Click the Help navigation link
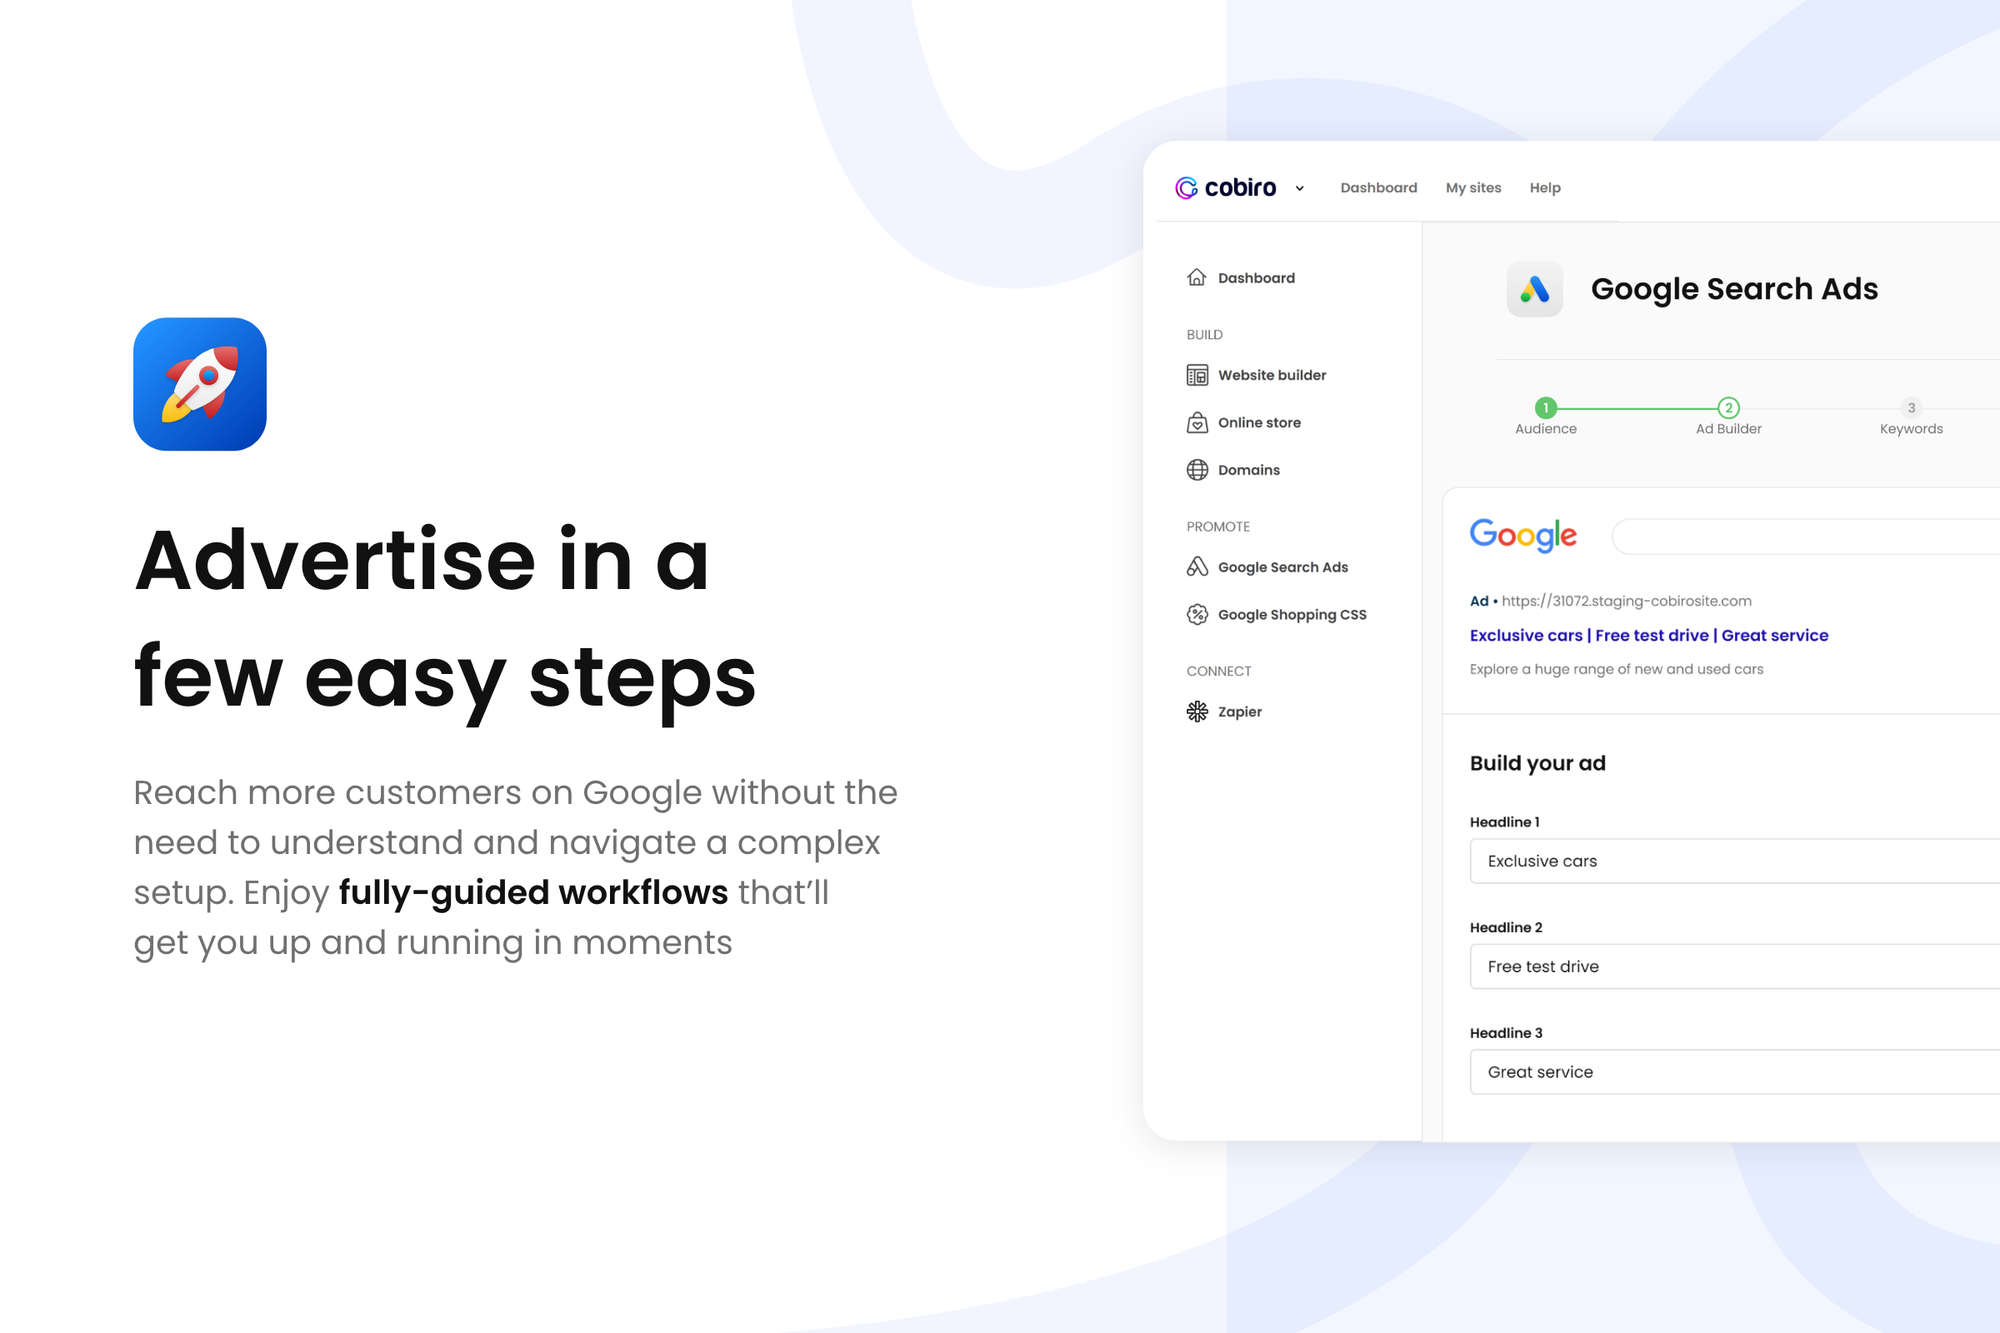The image size is (2000, 1333). click(1545, 187)
